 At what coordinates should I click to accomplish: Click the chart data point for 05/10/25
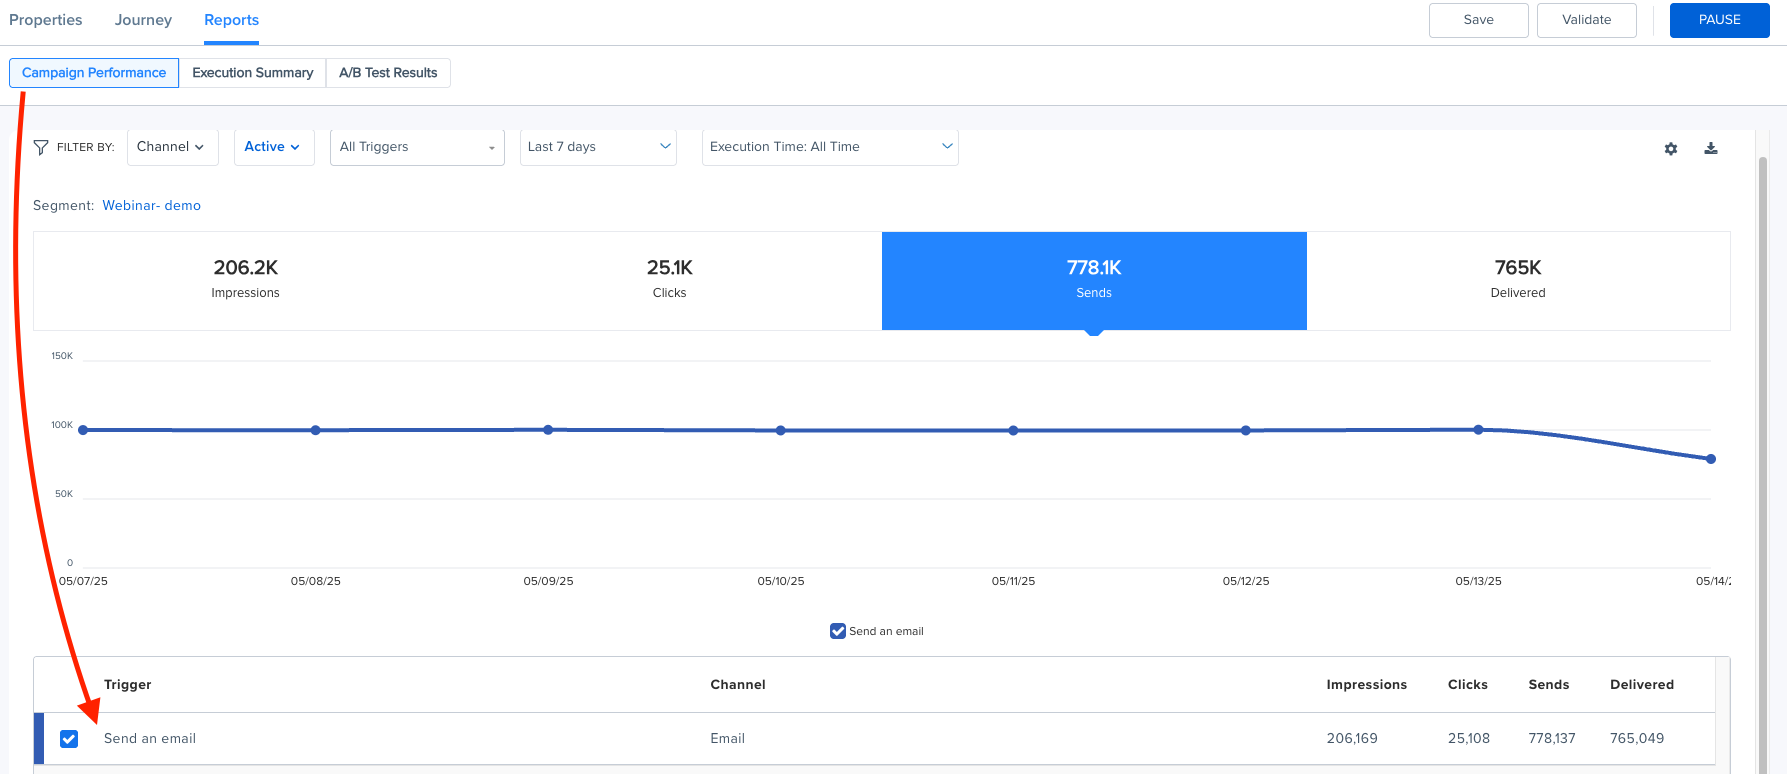coord(781,431)
